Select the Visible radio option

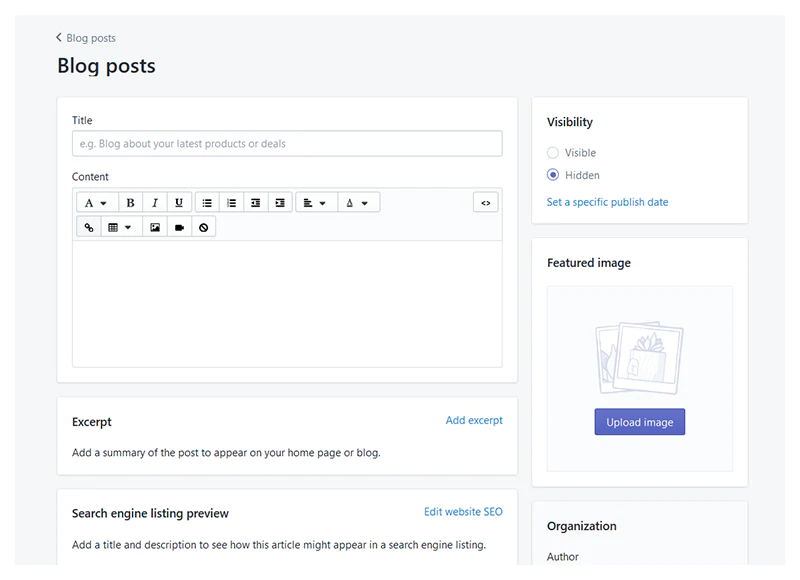[553, 153]
